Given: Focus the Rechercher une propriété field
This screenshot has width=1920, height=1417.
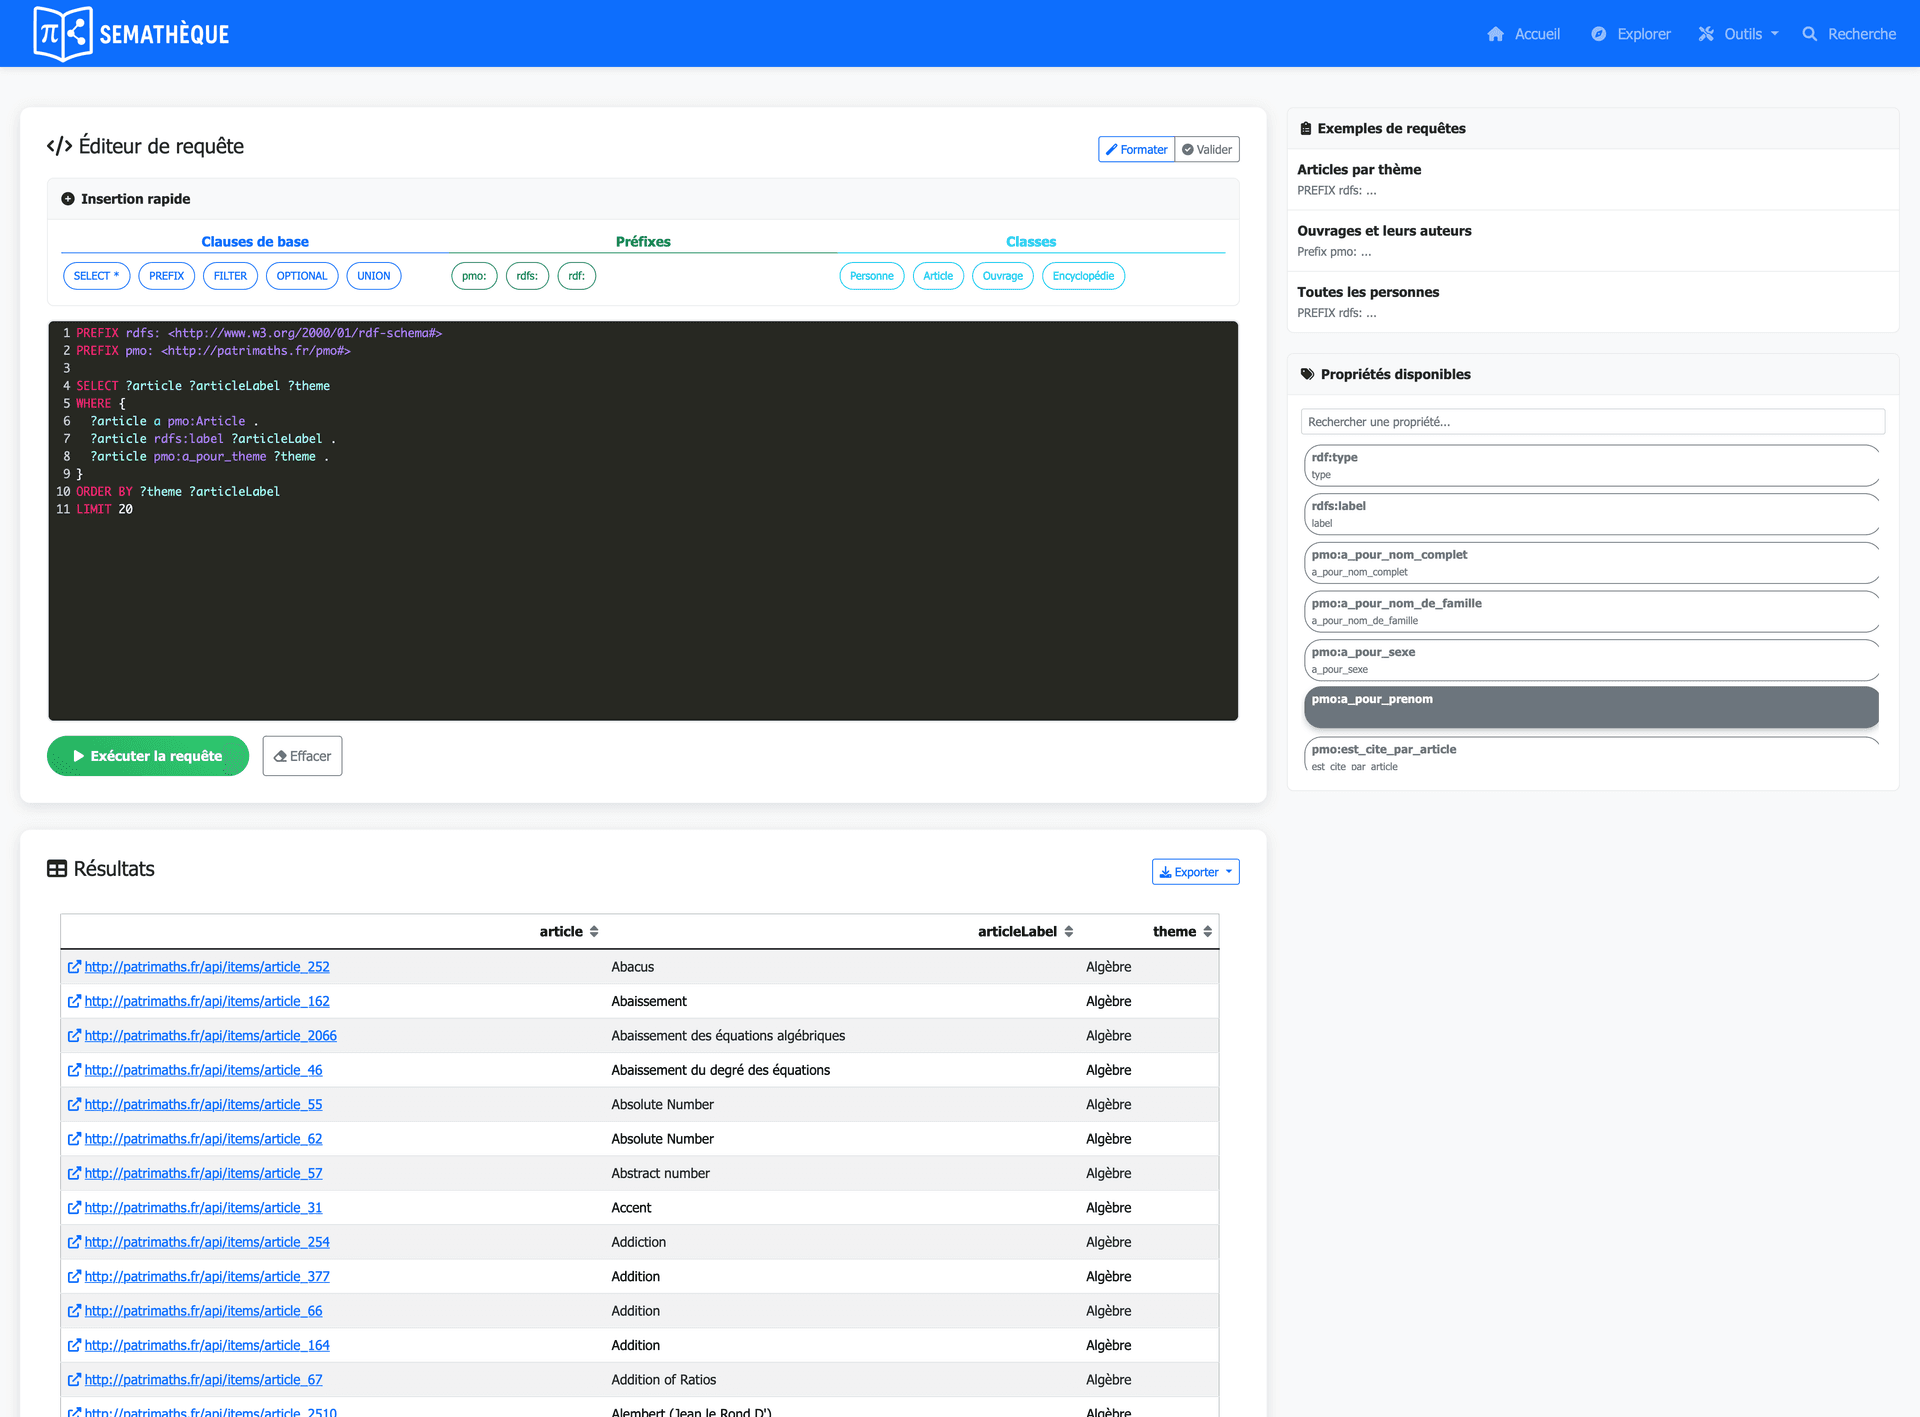Looking at the screenshot, I should pos(1593,422).
